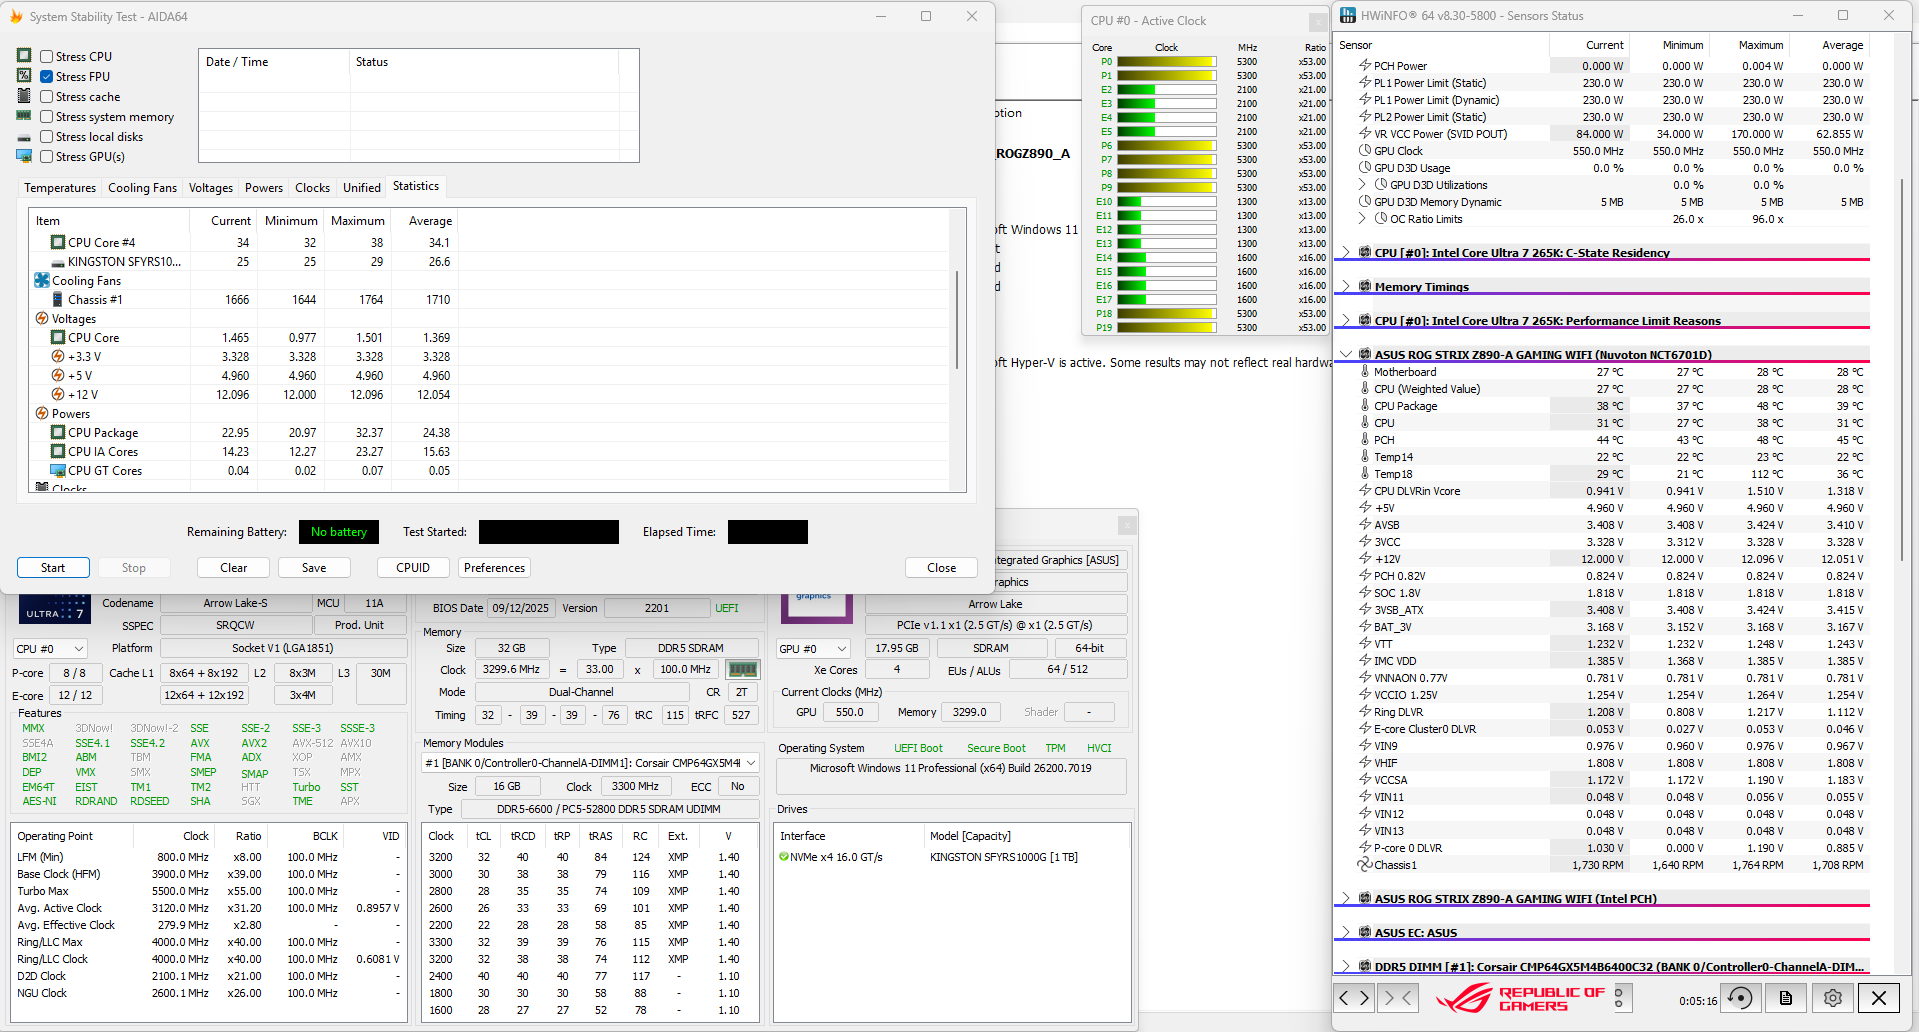1919x1032 pixels.
Task: Click the statistics list vertical scrollbar
Action: click(x=957, y=320)
